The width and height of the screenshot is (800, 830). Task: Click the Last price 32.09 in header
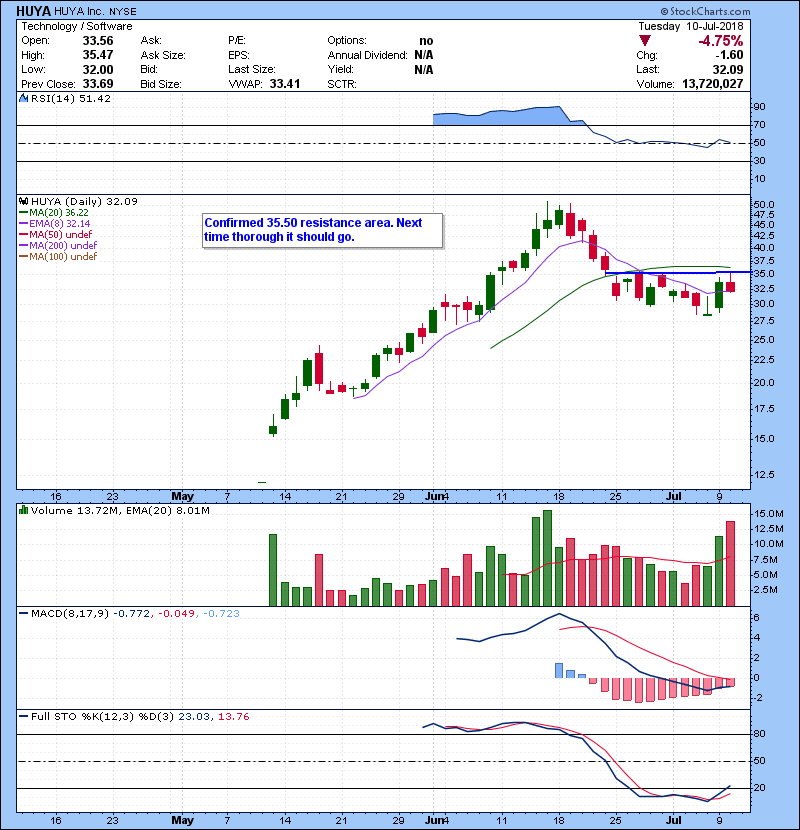click(728, 69)
